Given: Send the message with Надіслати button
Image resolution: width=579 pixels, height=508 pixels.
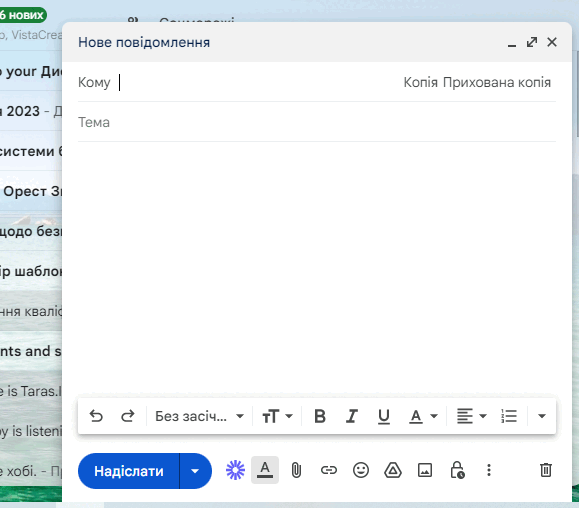Looking at the screenshot, I should pyautogui.click(x=129, y=471).
